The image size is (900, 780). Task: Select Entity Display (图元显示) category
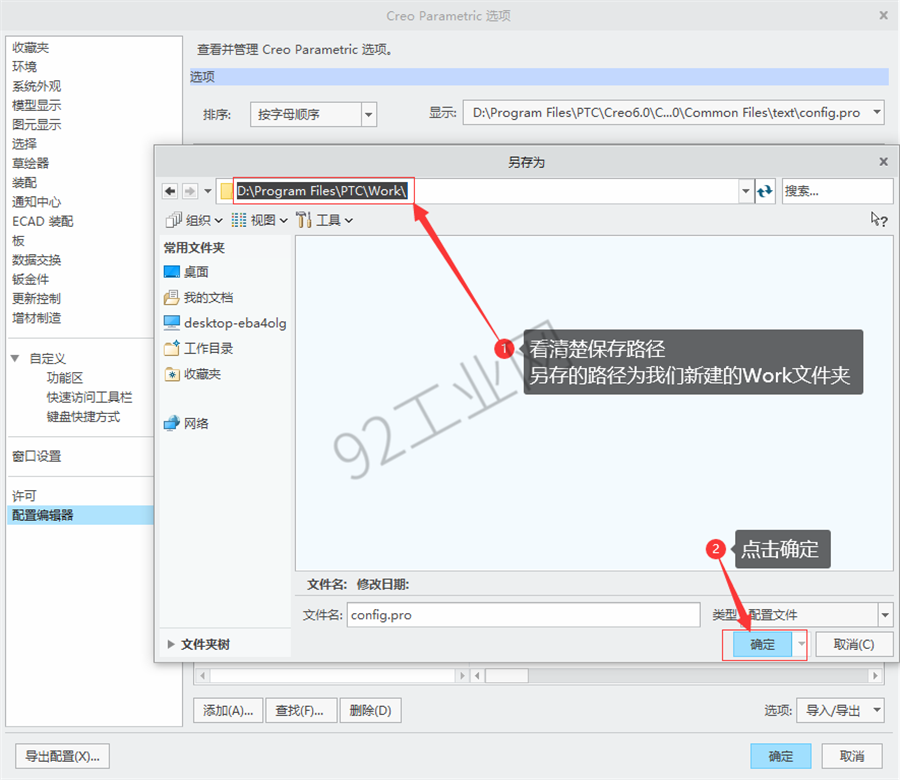pos(37,125)
